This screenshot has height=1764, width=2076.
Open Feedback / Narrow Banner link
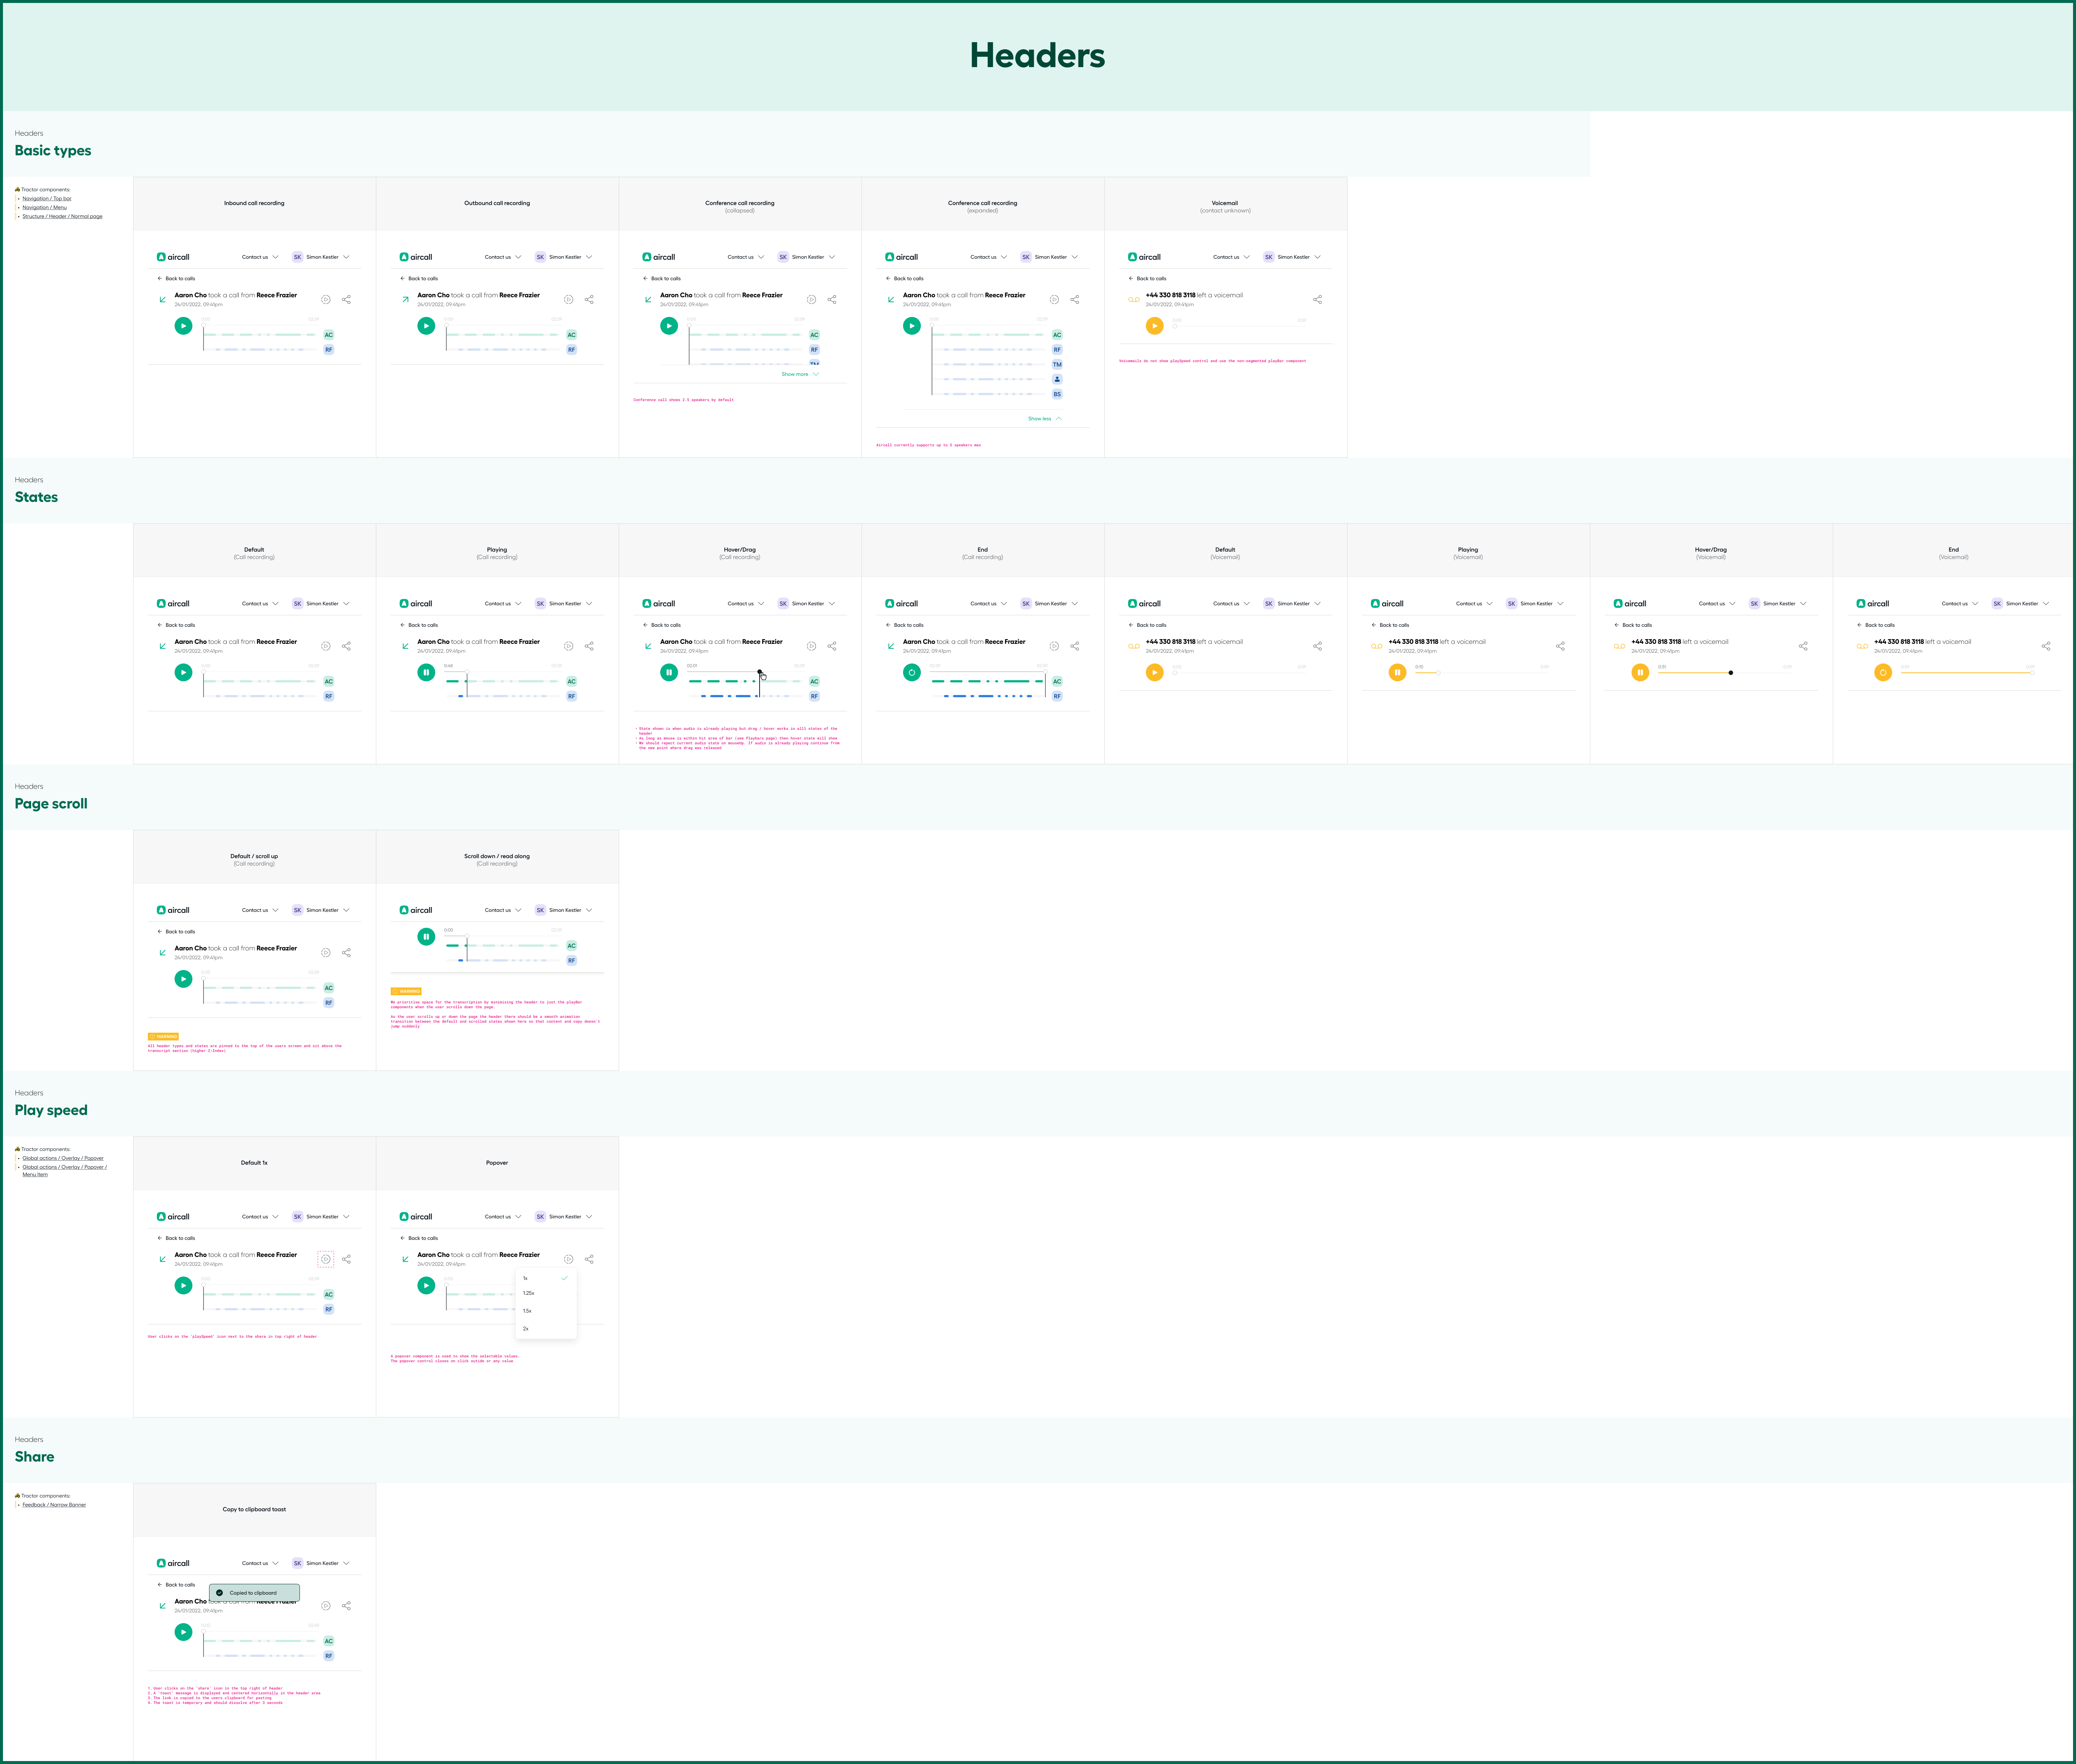pos(54,1504)
